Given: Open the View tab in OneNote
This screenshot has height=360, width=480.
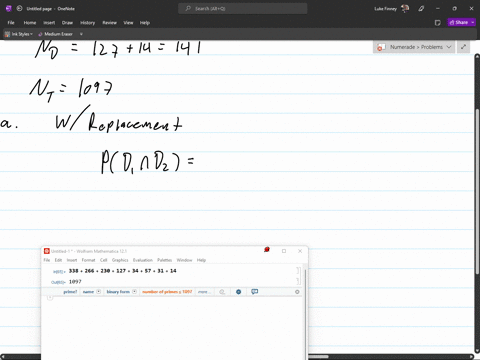Looking at the screenshot, I should [128, 23].
